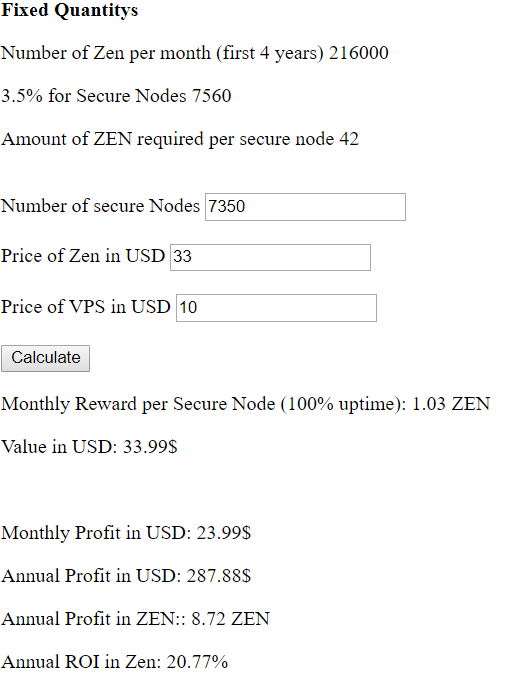Image resolution: width=529 pixels, height=694 pixels.
Task: Click the Number of secure Nodes label
Action: point(100,206)
